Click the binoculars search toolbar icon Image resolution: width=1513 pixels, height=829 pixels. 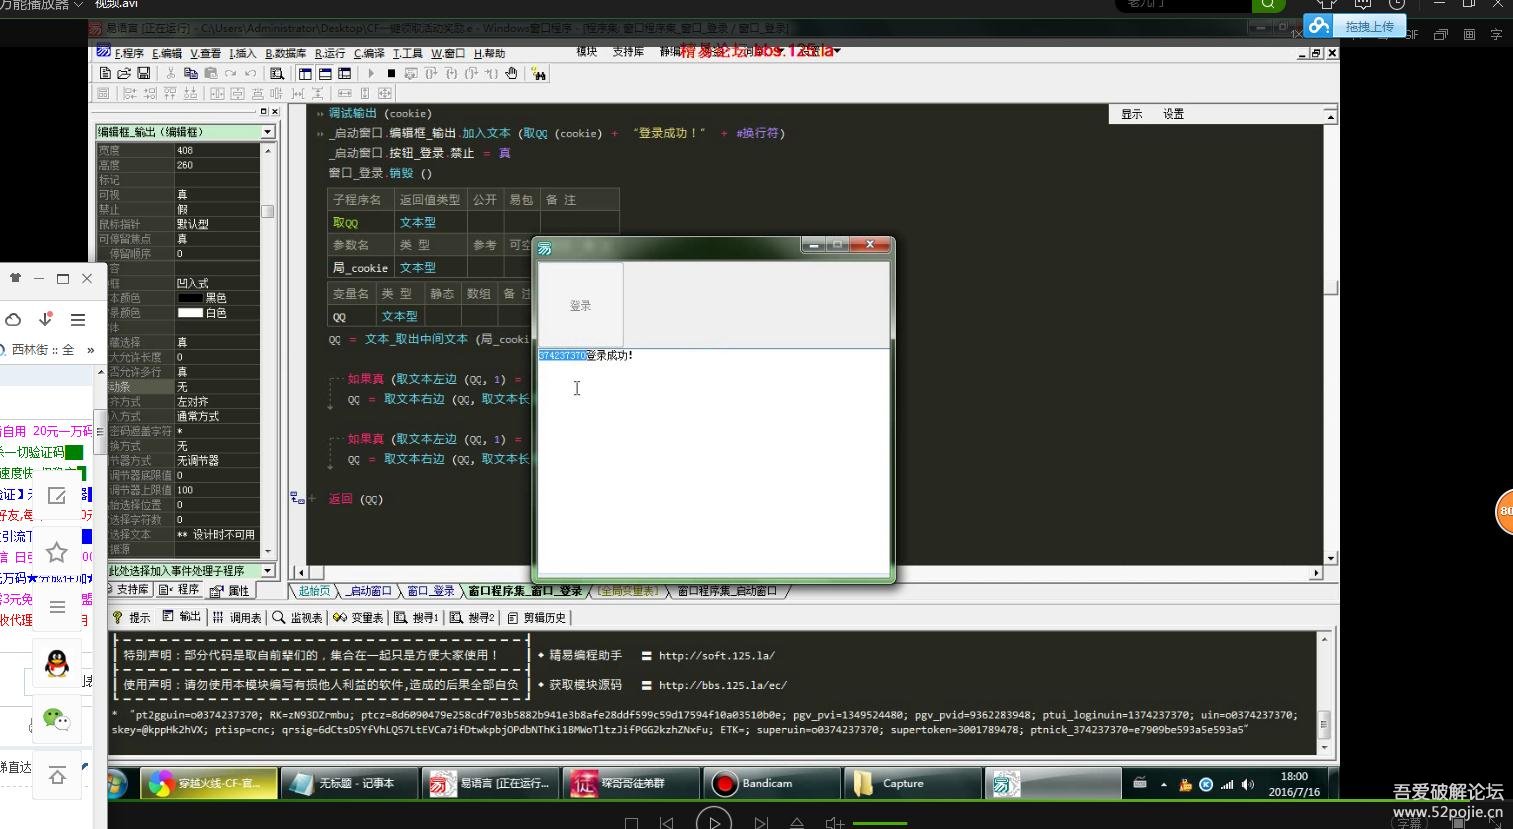[x=539, y=73]
